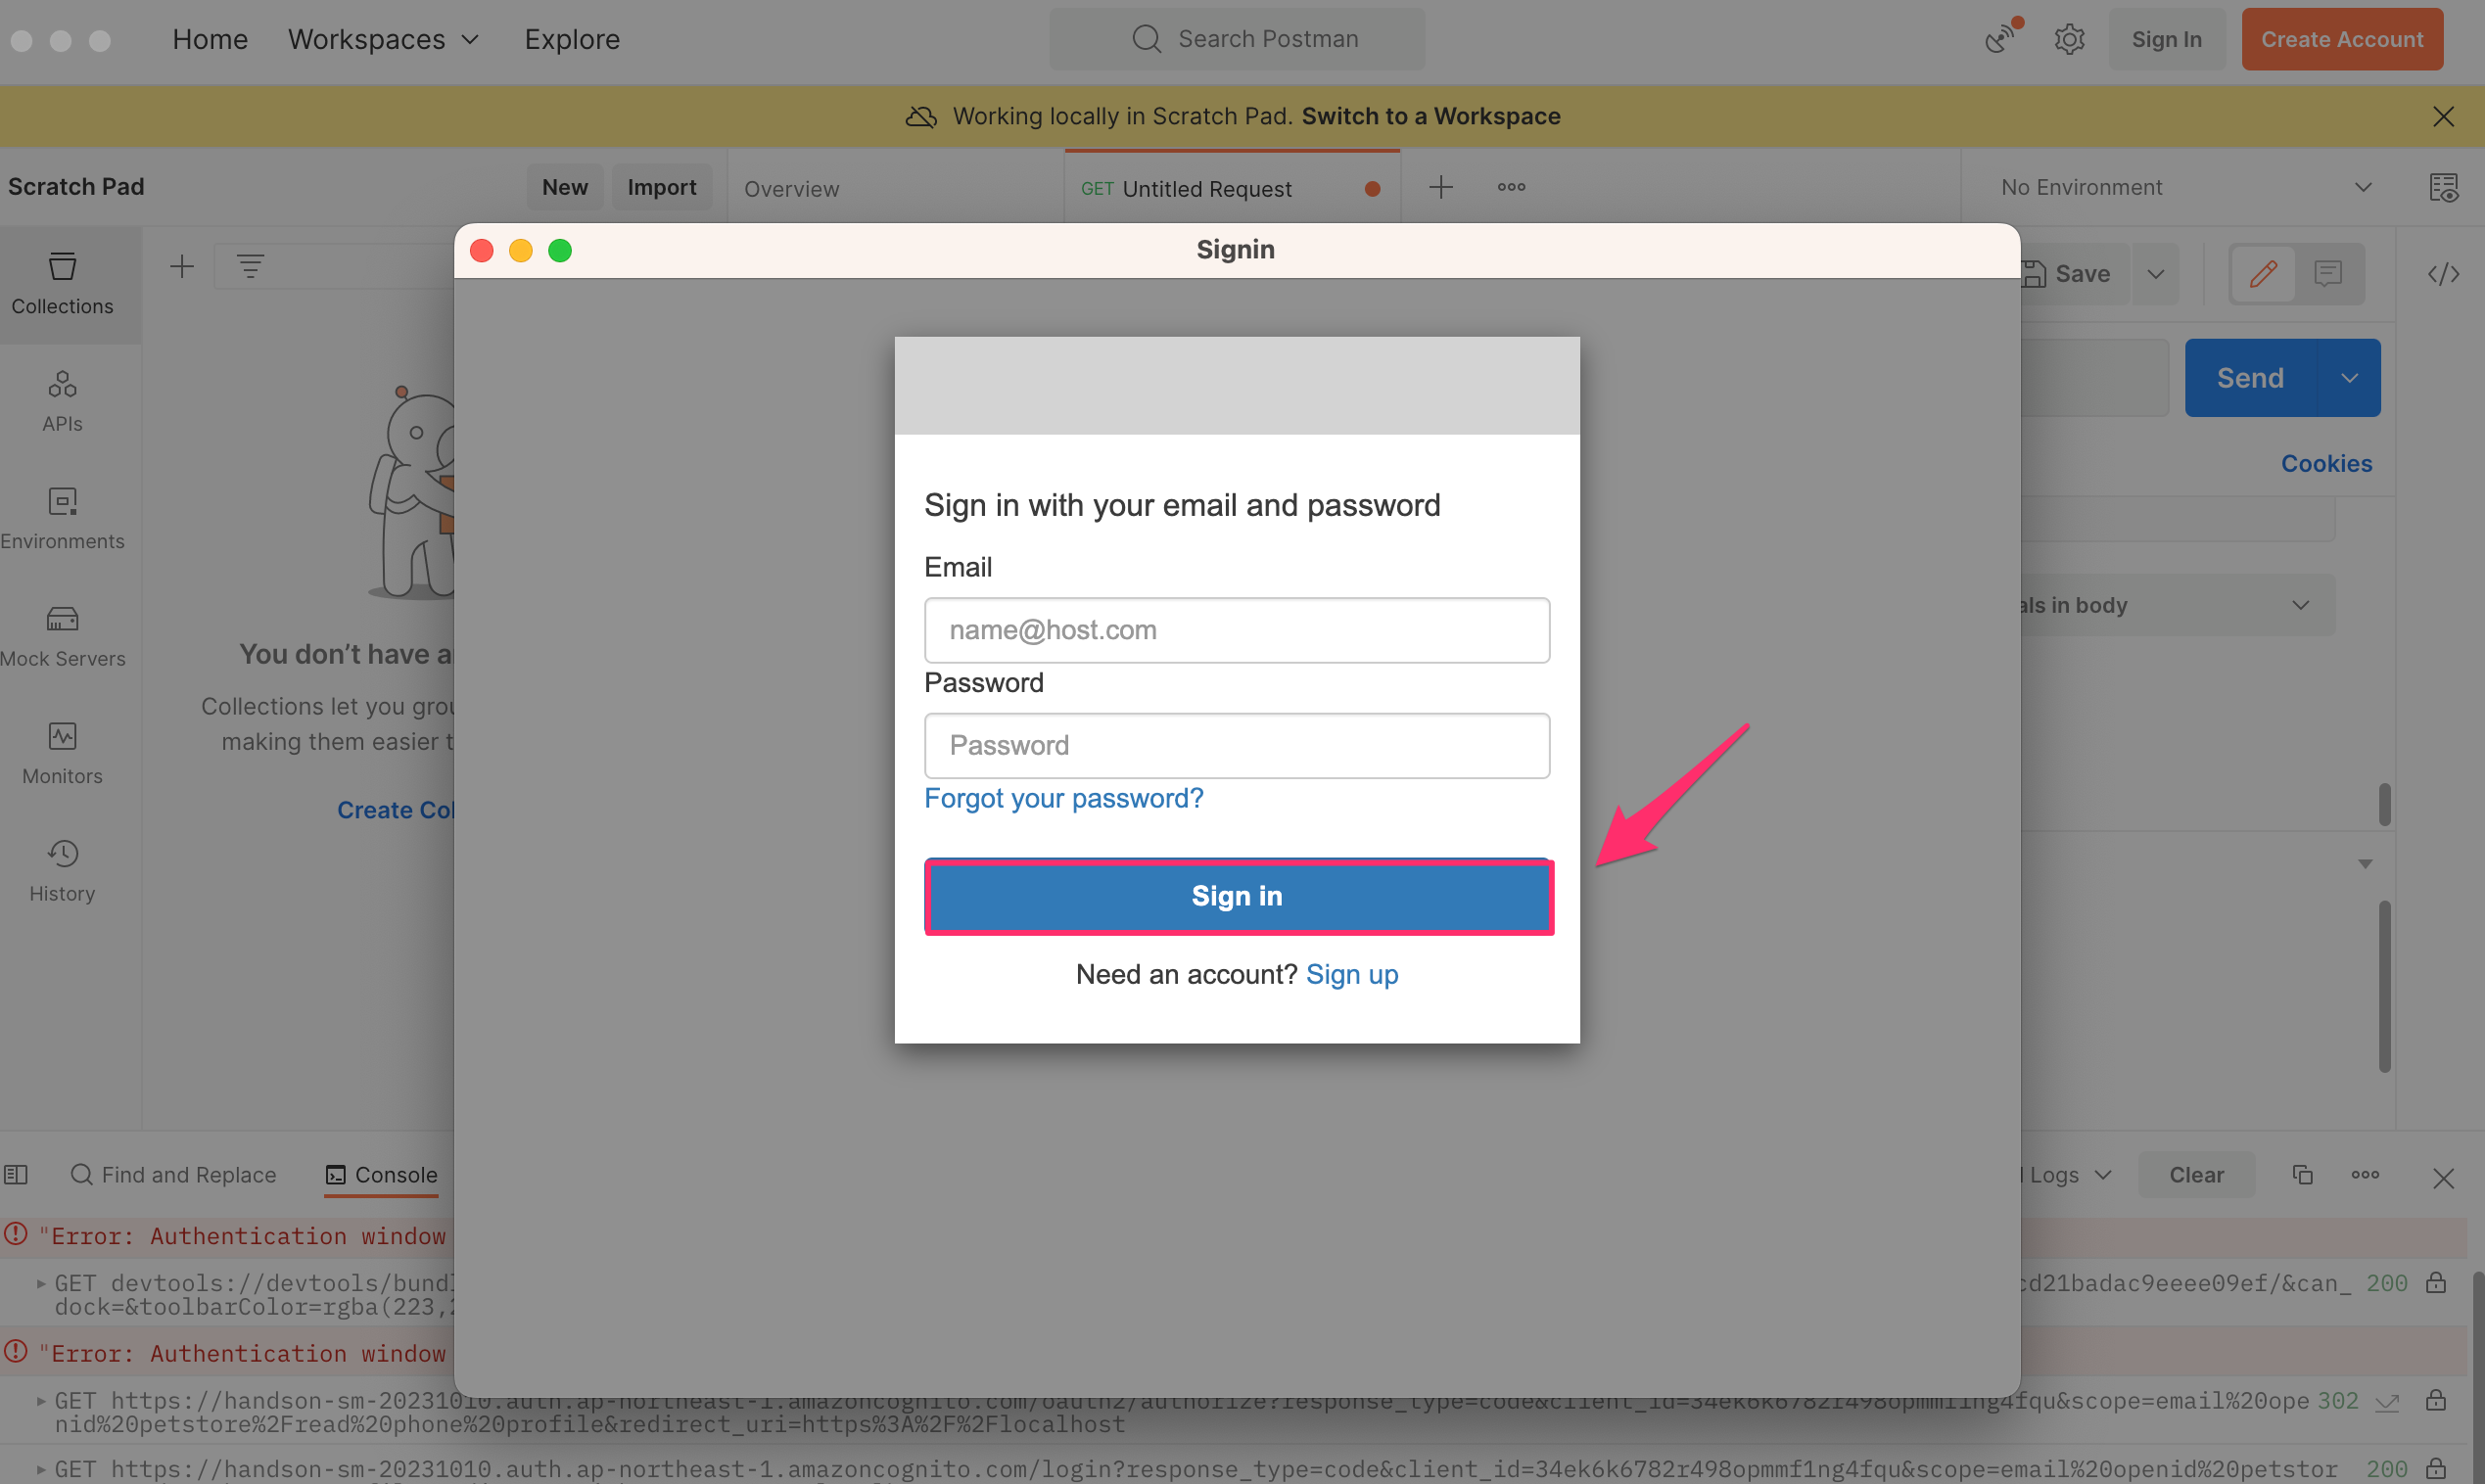Viewport: 2485px width, 1484px height.
Task: Open the Monitors sidebar panel
Action: 62,754
